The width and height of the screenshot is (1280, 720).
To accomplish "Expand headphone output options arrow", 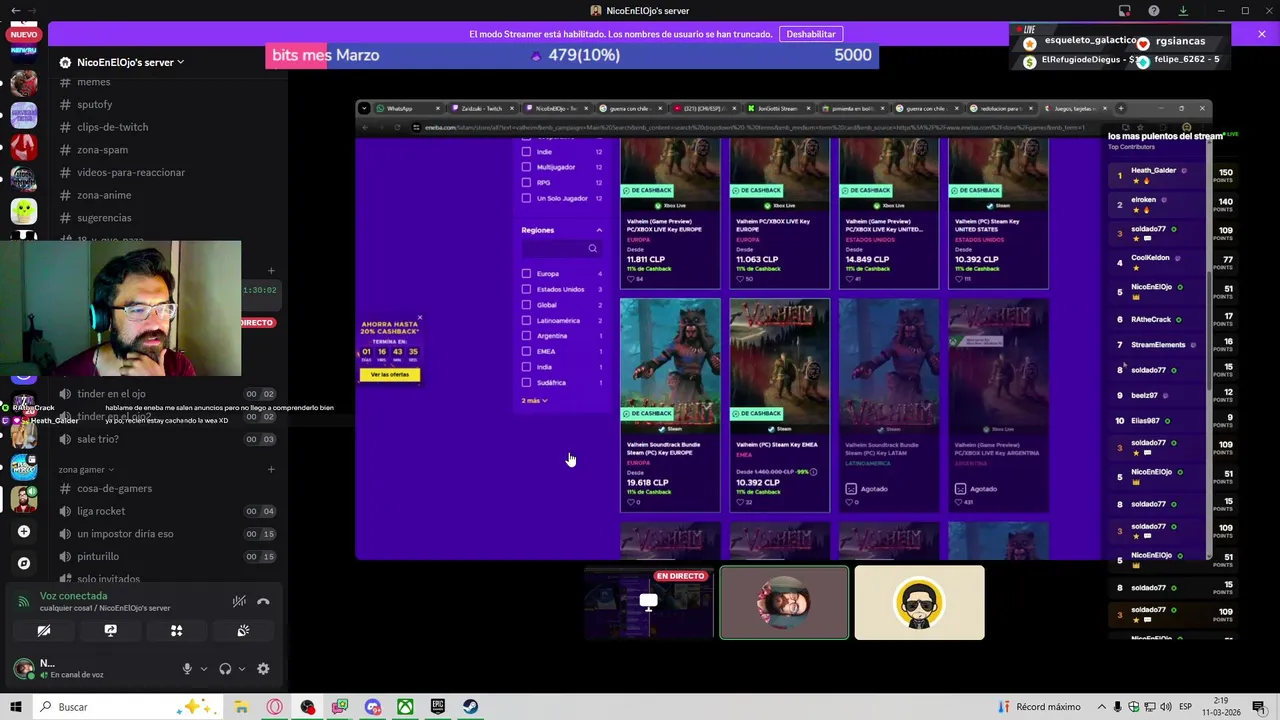I will (241, 669).
